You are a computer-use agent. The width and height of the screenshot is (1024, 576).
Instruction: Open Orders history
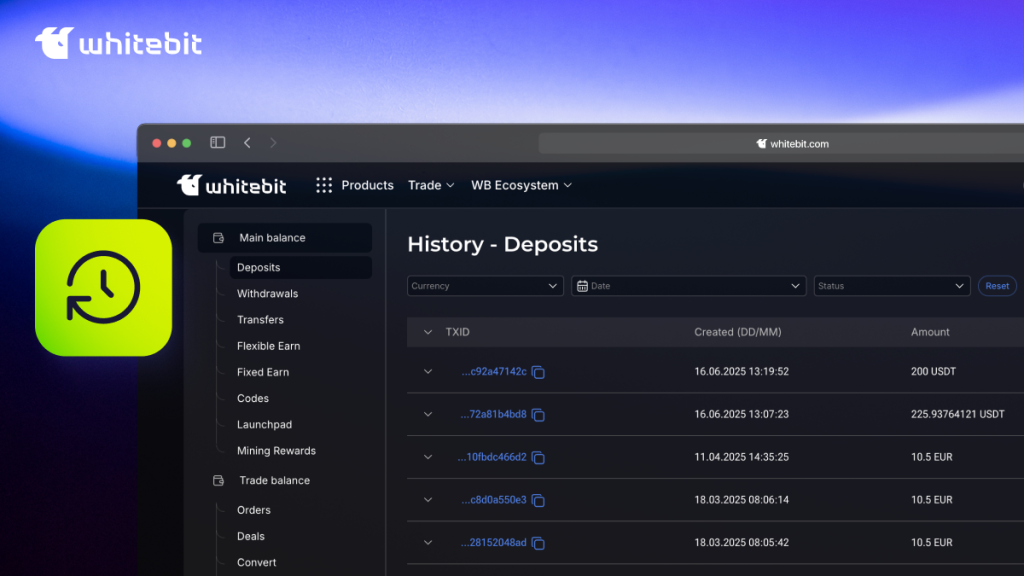(253, 510)
